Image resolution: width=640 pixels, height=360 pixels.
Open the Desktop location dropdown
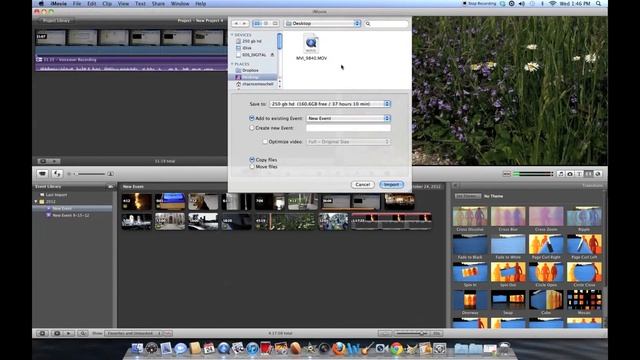322,24
